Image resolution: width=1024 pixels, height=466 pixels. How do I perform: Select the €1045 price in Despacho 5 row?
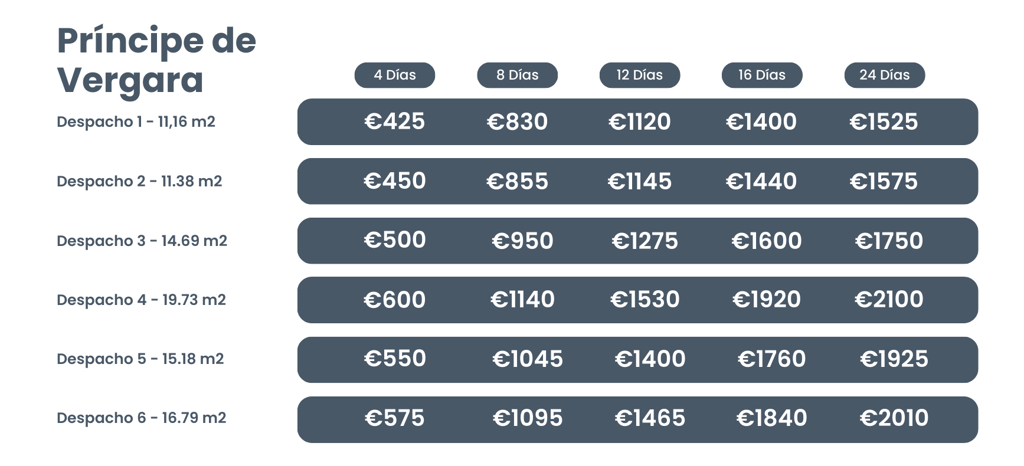pyautogui.click(x=527, y=359)
